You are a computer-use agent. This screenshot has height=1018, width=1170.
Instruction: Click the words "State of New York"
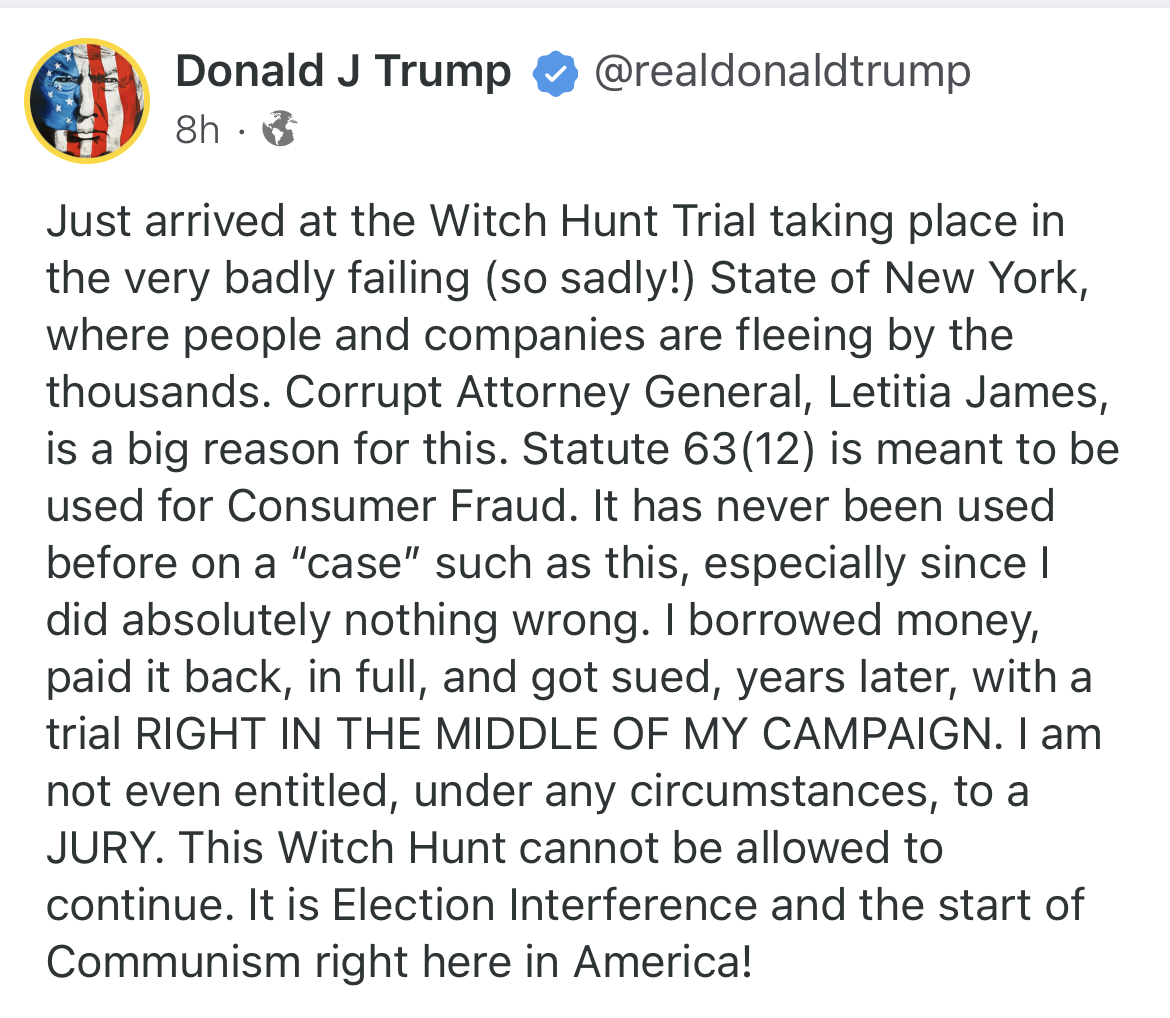pyautogui.click(x=897, y=279)
